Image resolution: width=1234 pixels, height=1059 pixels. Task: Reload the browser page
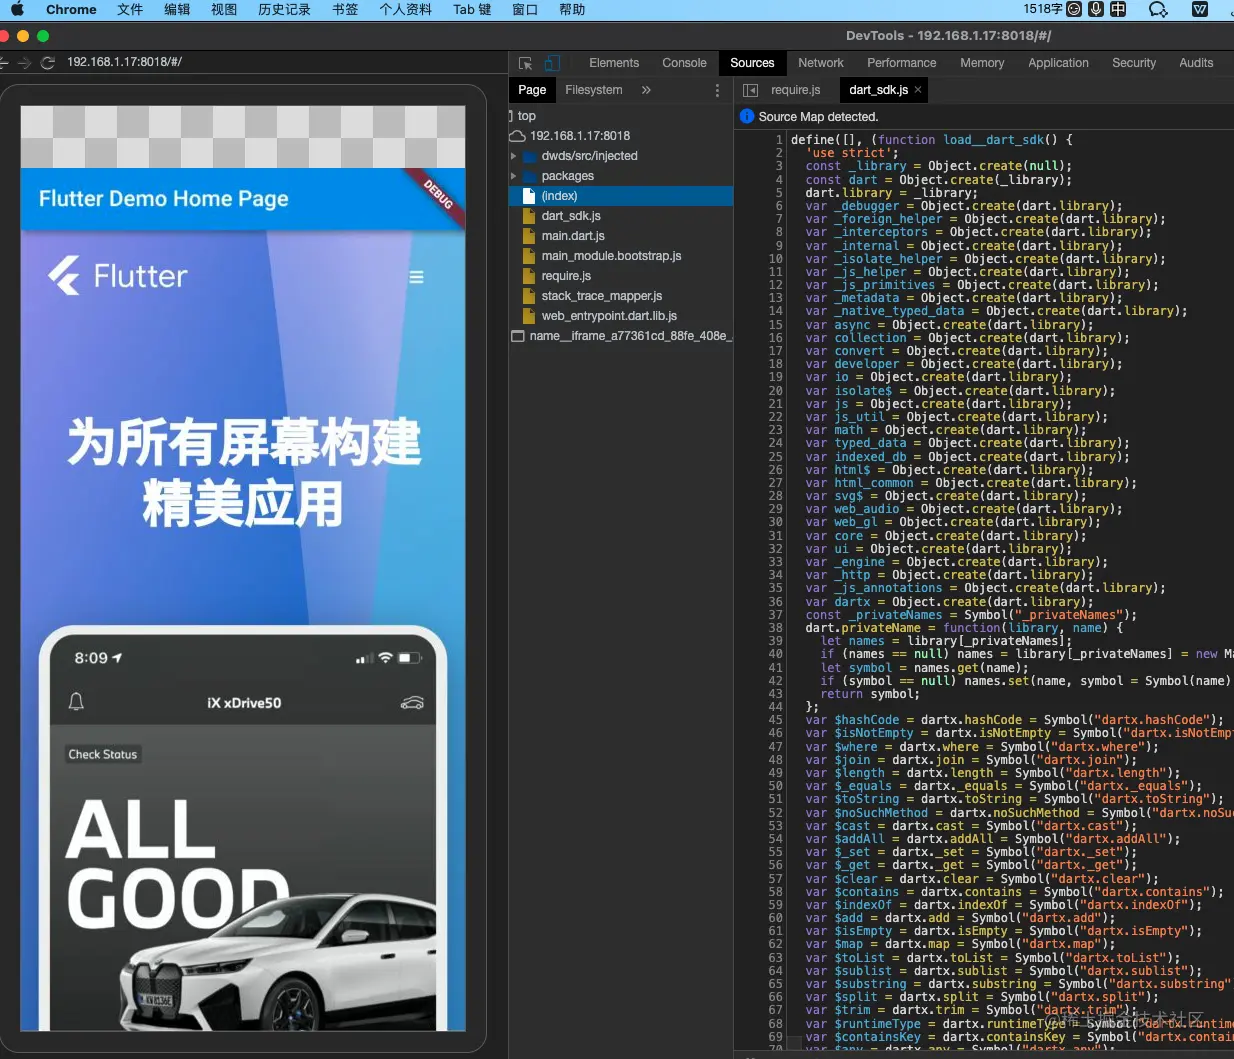47,63
